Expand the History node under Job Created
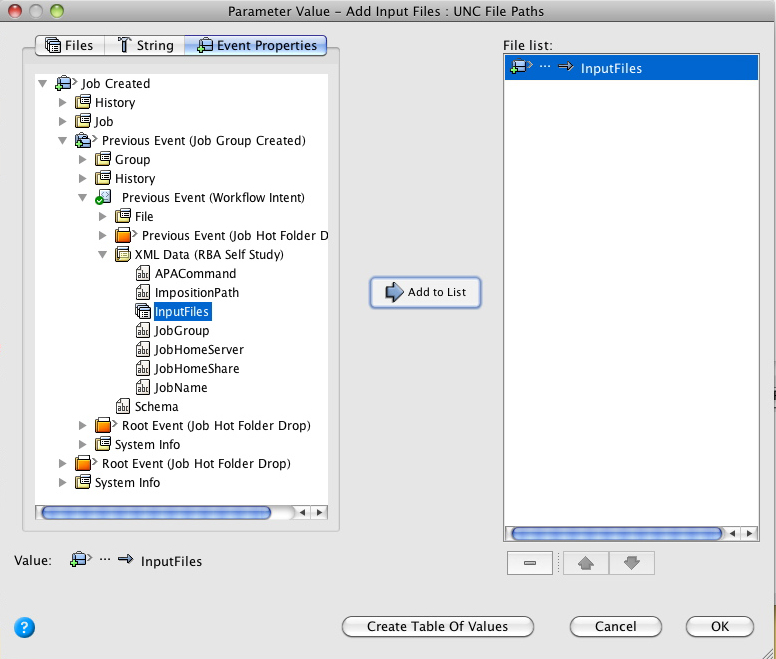Screen dimensions: 776x659 point(63,102)
